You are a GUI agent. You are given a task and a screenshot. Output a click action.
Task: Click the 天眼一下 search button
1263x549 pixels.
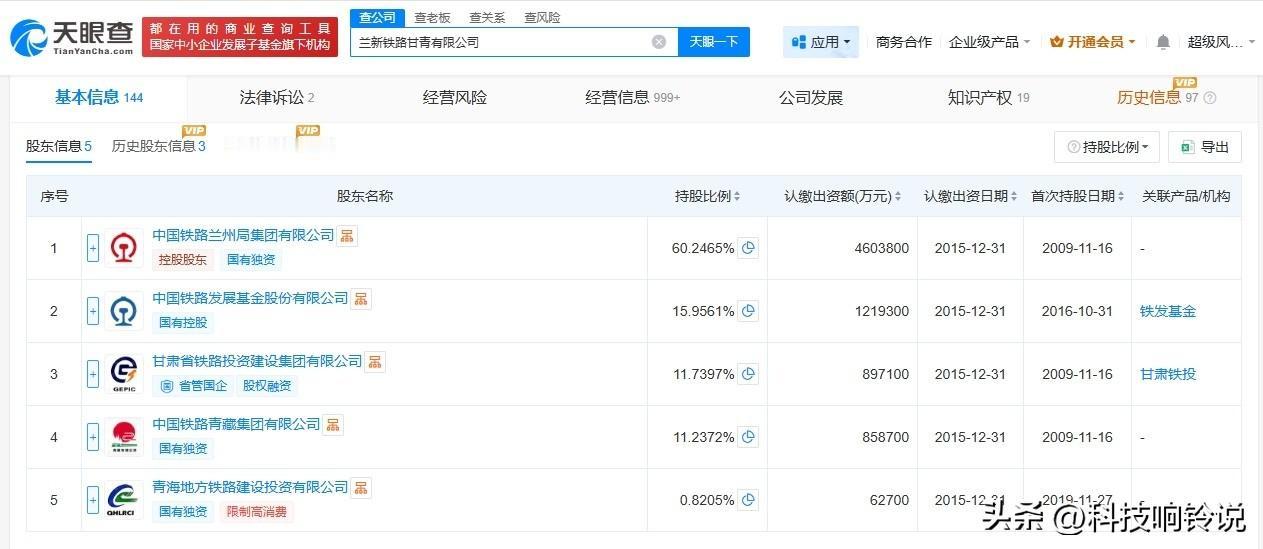coord(714,42)
